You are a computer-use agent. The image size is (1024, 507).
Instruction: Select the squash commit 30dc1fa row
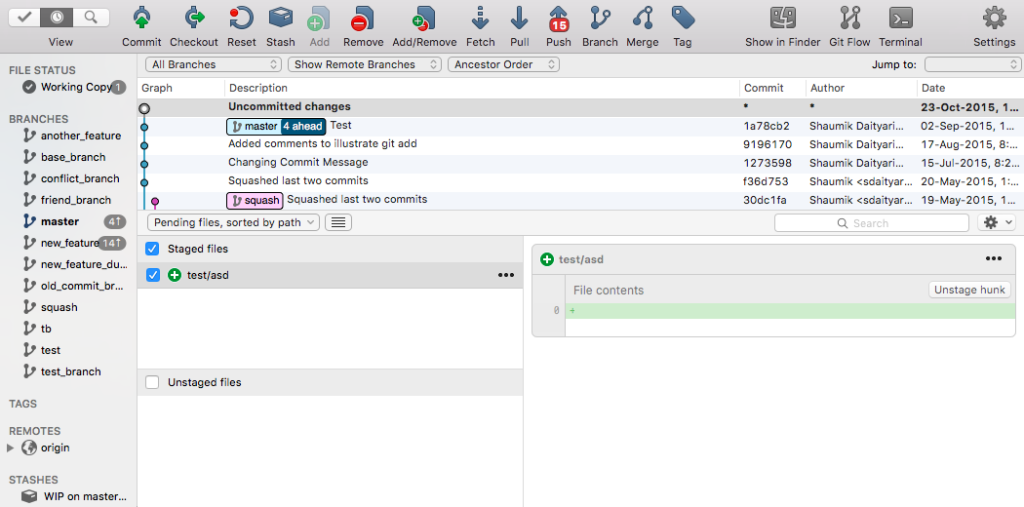pyautogui.click(x=480, y=200)
